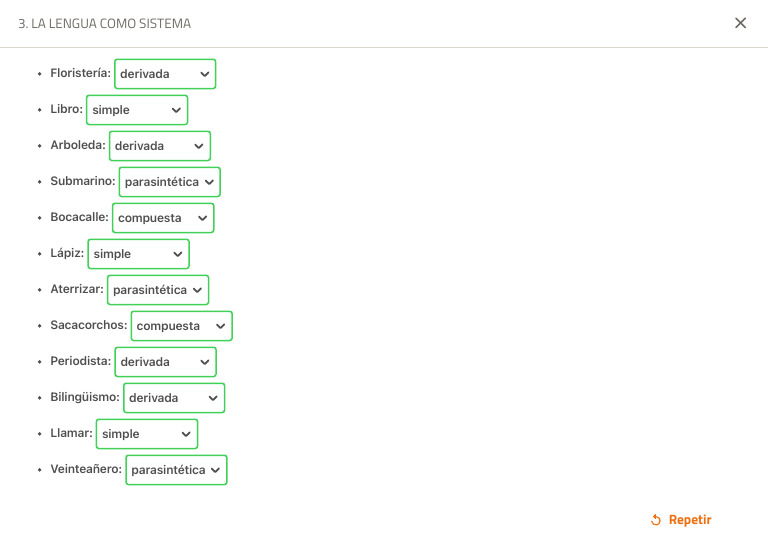Close the La lengua como sistema dialog
Viewport: 768px width, 546px height.
pos(740,23)
